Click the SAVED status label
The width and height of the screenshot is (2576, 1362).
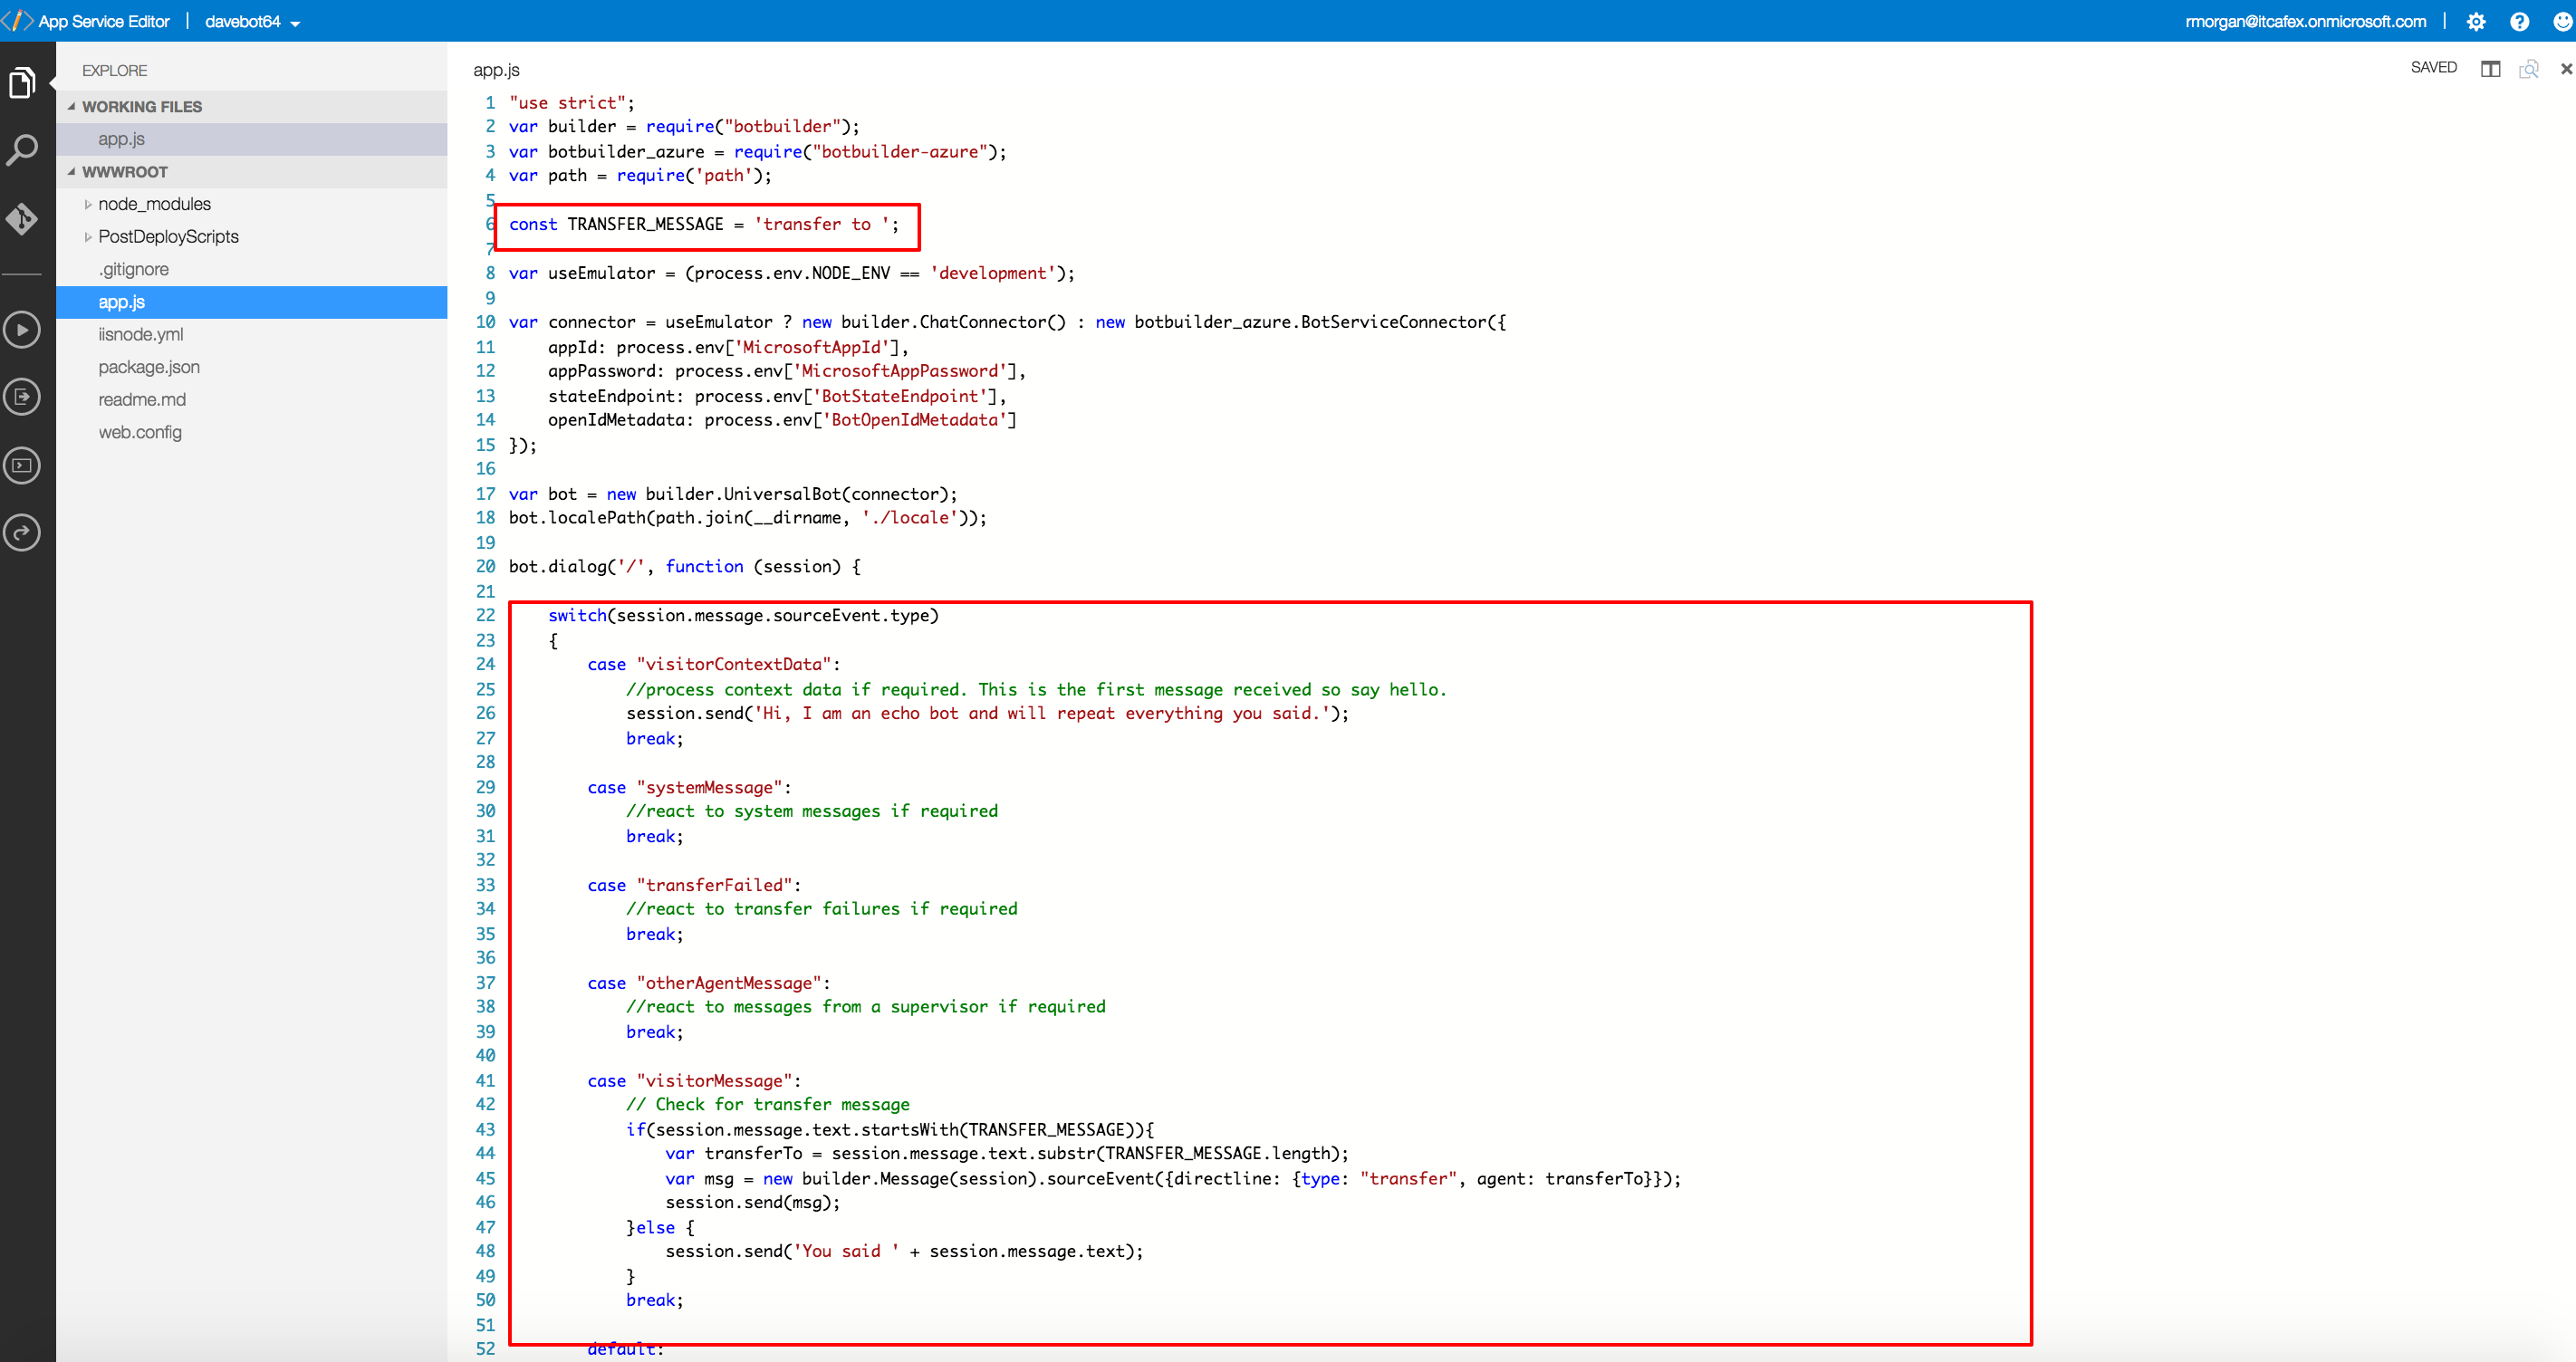(2433, 67)
